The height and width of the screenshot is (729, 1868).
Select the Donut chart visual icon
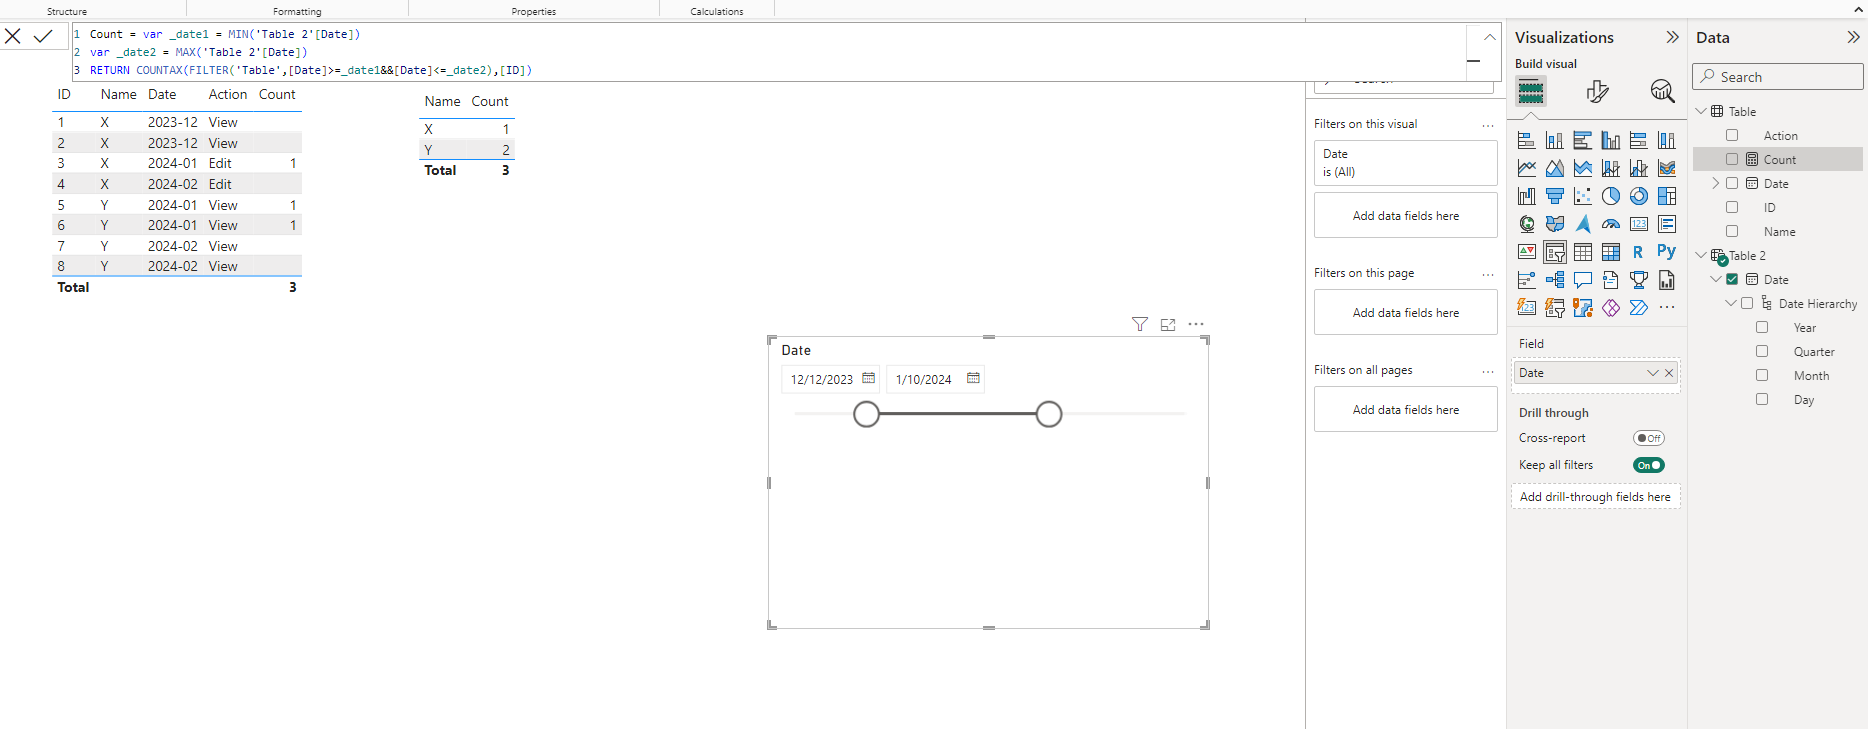pyautogui.click(x=1639, y=196)
